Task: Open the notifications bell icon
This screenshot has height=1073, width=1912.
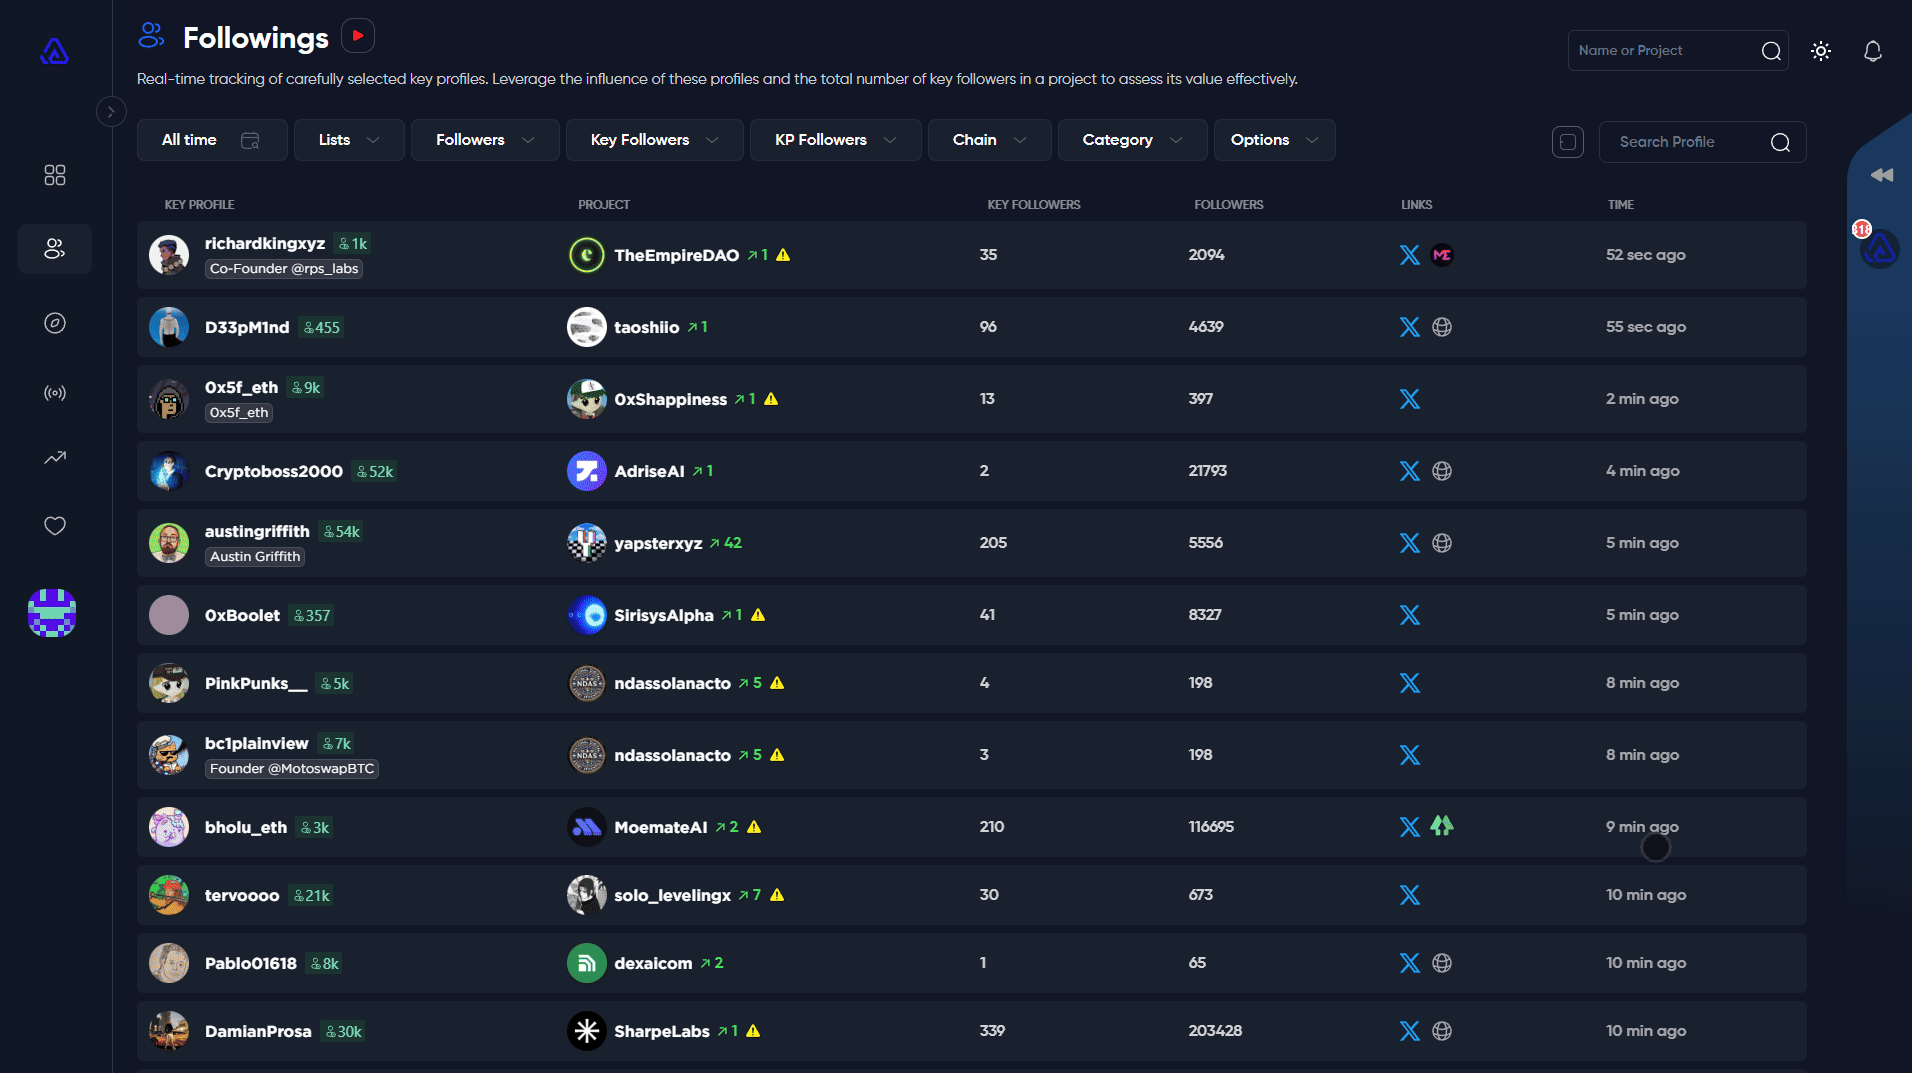Action: (1872, 51)
